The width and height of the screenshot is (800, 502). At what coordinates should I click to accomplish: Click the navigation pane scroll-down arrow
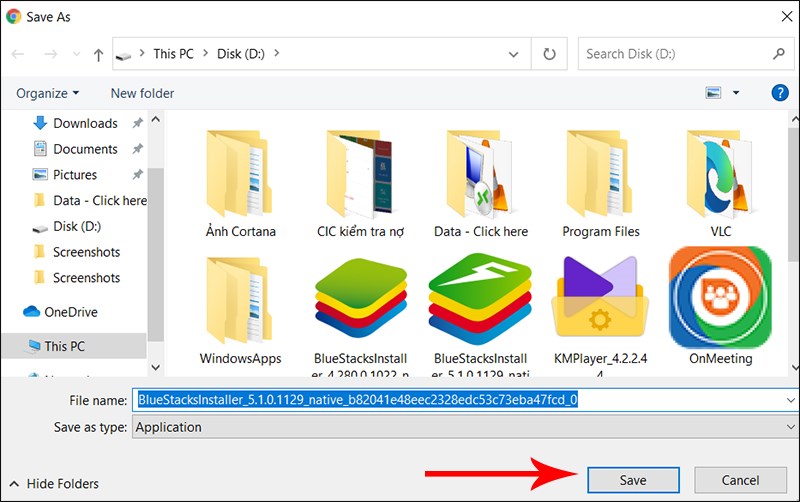point(156,367)
